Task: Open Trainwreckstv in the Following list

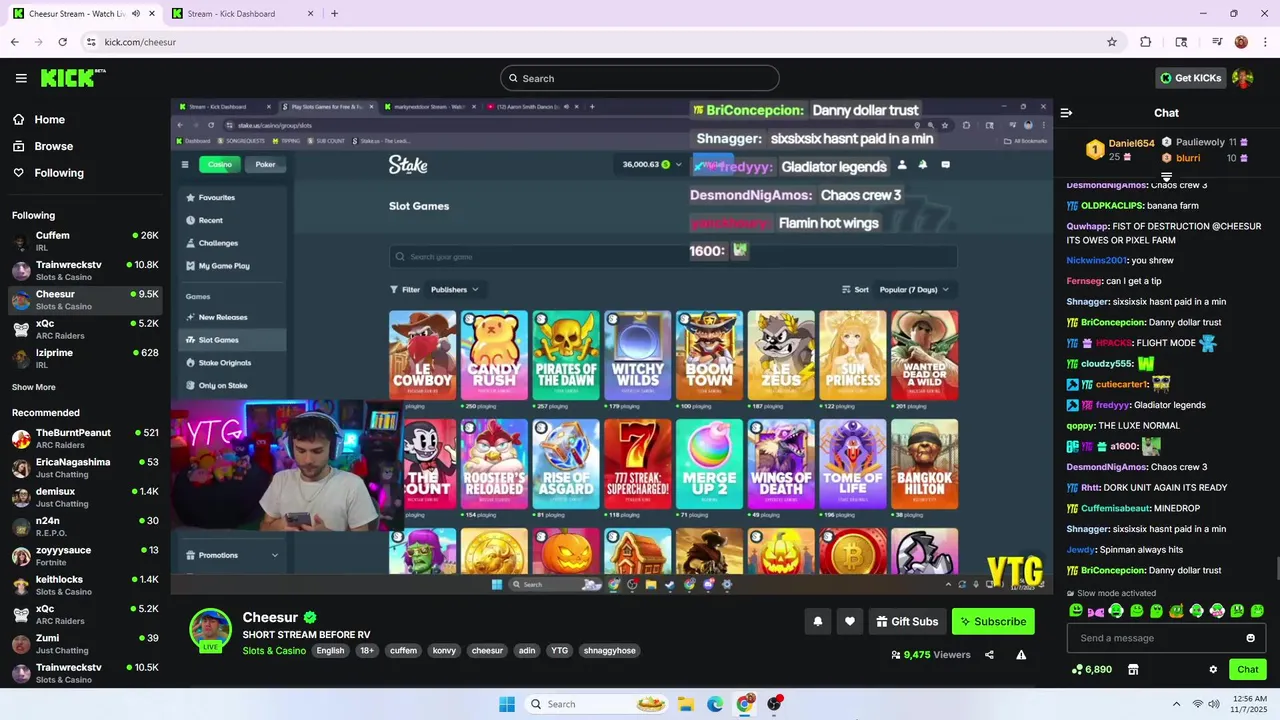Action: click(x=85, y=270)
